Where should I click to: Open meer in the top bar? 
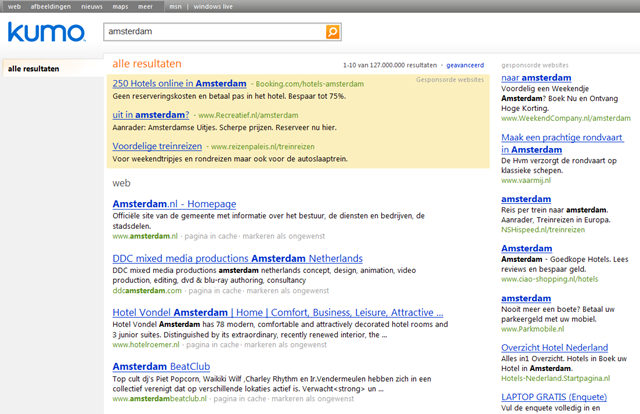click(x=145, y=7)
